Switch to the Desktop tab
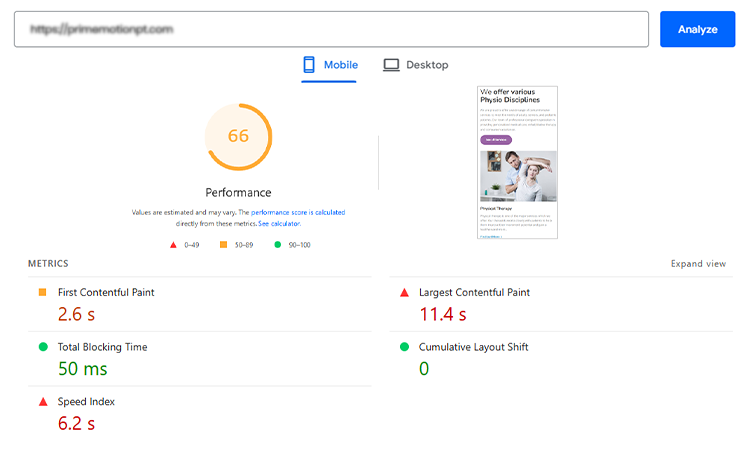 tap(415, 65)
